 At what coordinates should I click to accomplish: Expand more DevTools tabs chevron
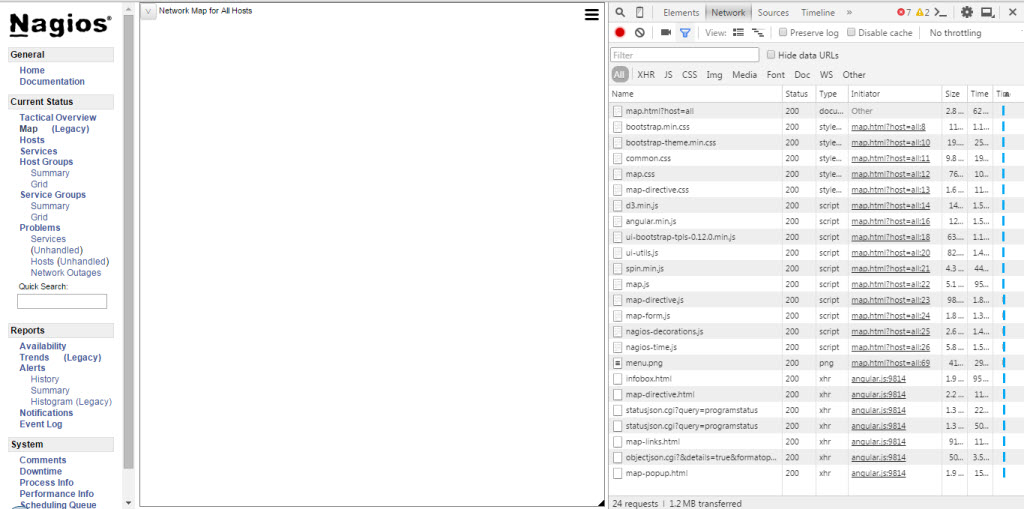(849, 13)
